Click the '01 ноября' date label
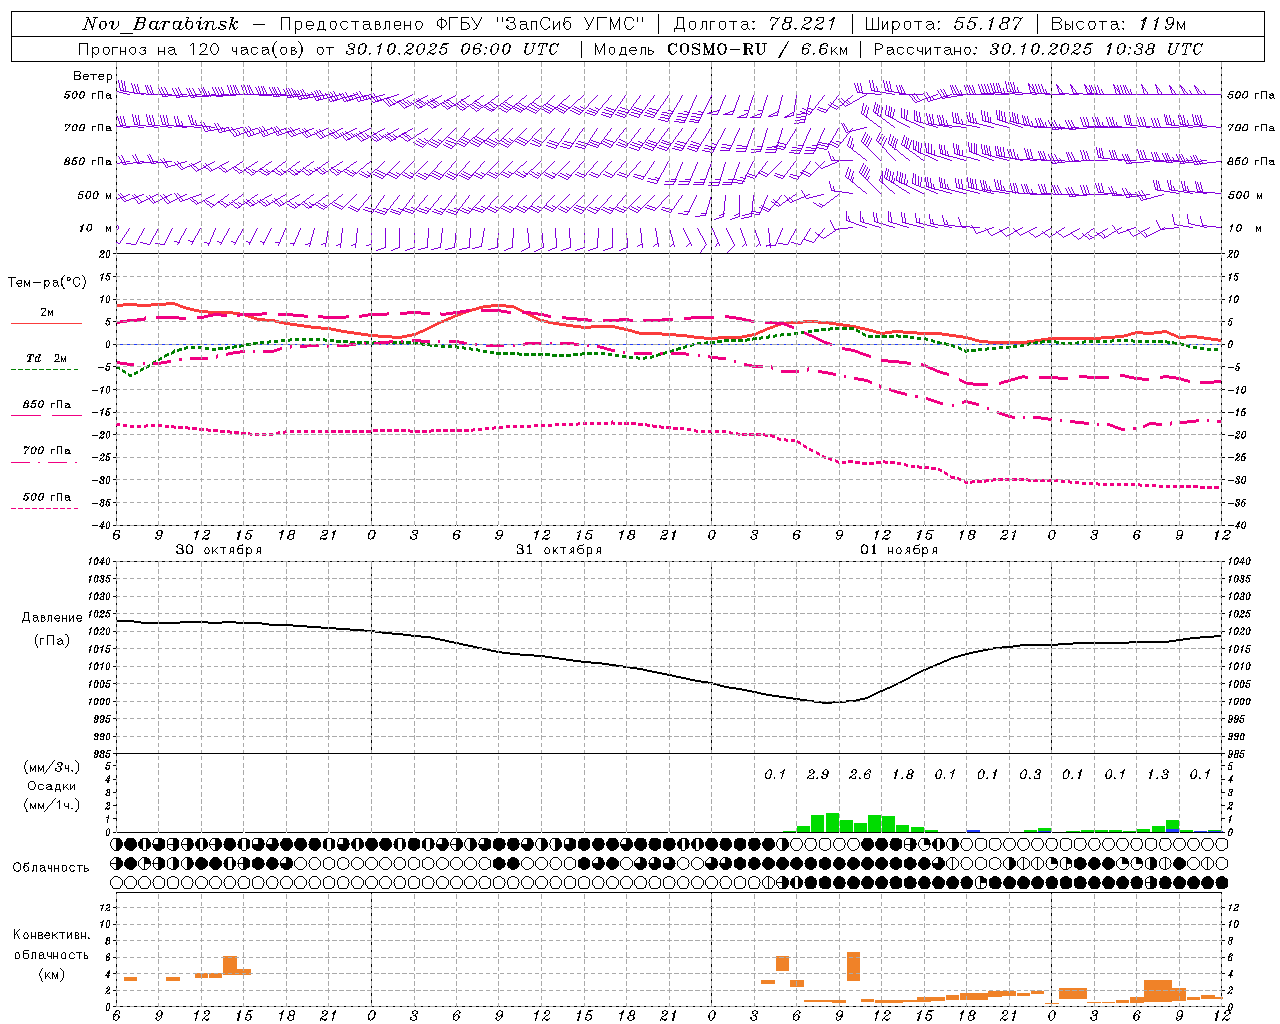 pos(899,550)
